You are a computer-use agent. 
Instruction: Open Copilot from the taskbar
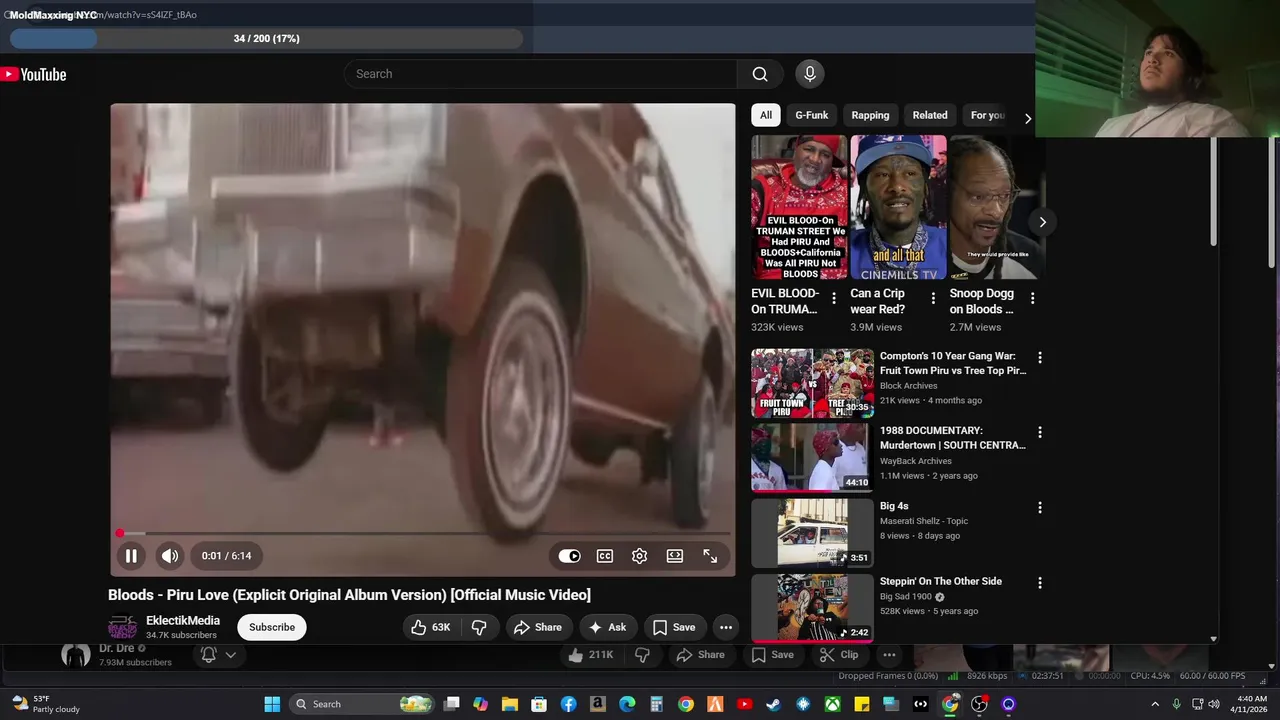click(481, 704)
